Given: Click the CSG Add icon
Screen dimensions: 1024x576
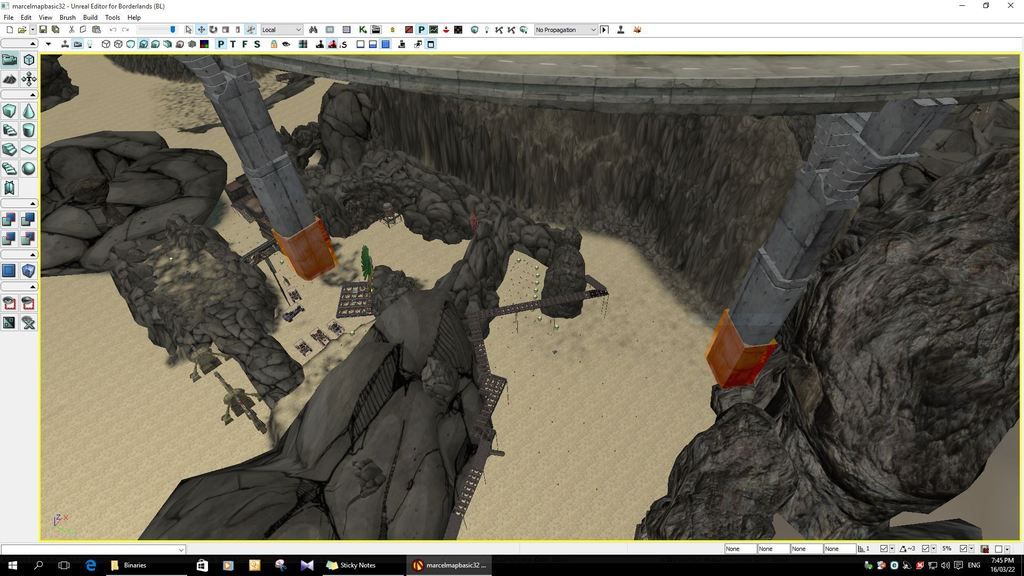Looking at the screenshot, I should tap(9, 219).
